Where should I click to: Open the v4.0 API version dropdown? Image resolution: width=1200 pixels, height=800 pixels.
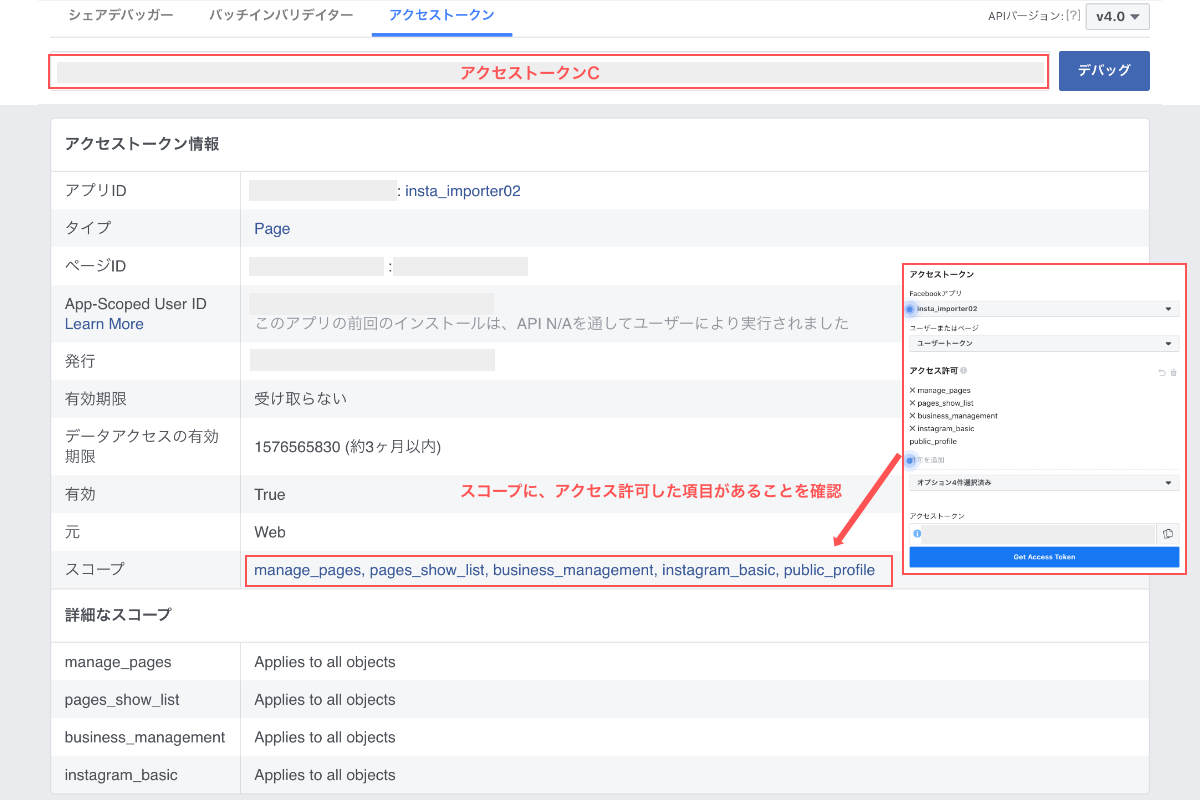[1117, 16]
